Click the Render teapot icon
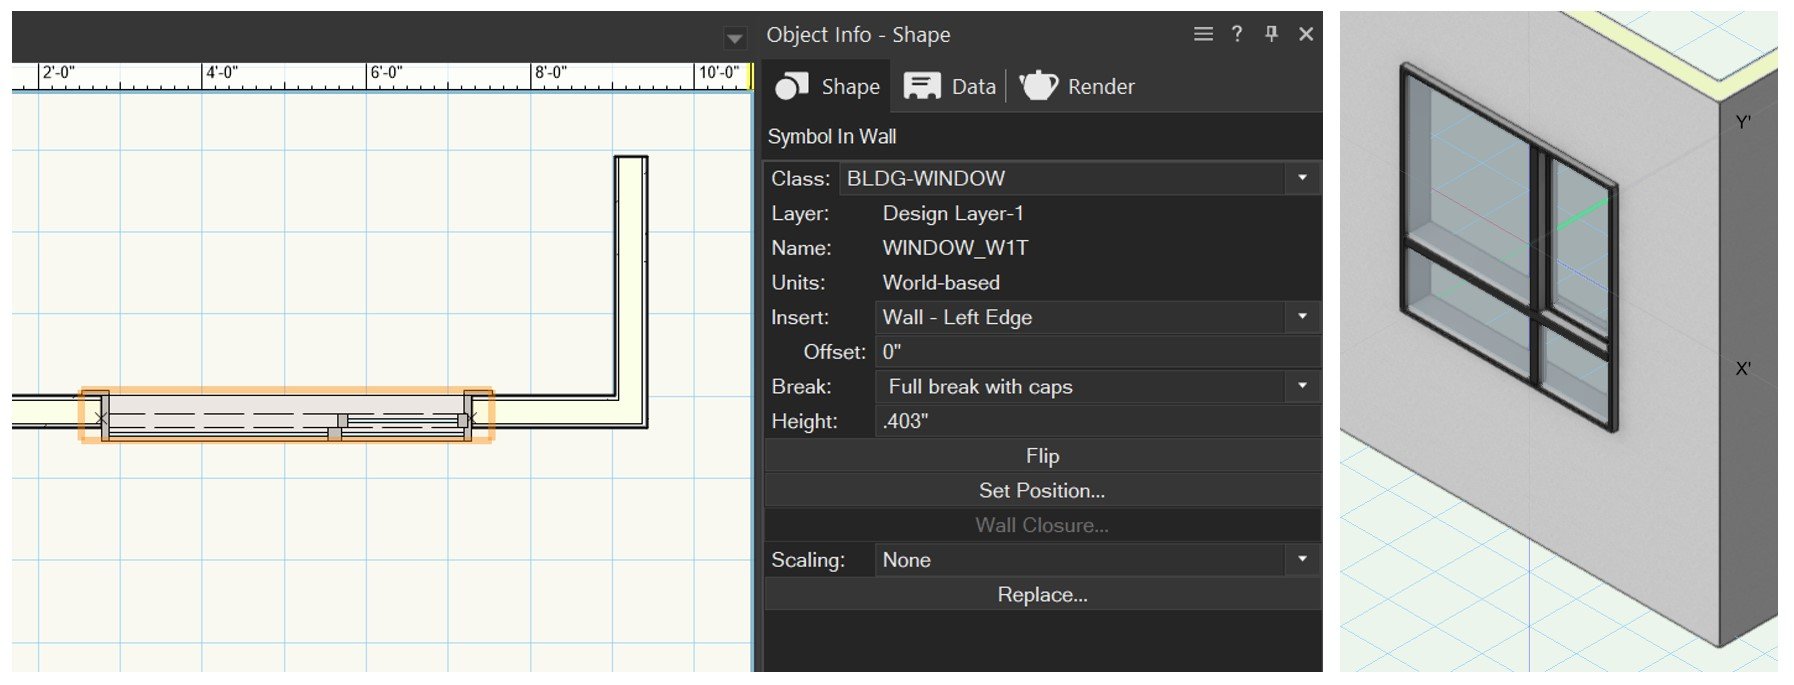This screenshot has width=1794, height=685. pyautogui.click(x=1038, y=86)
